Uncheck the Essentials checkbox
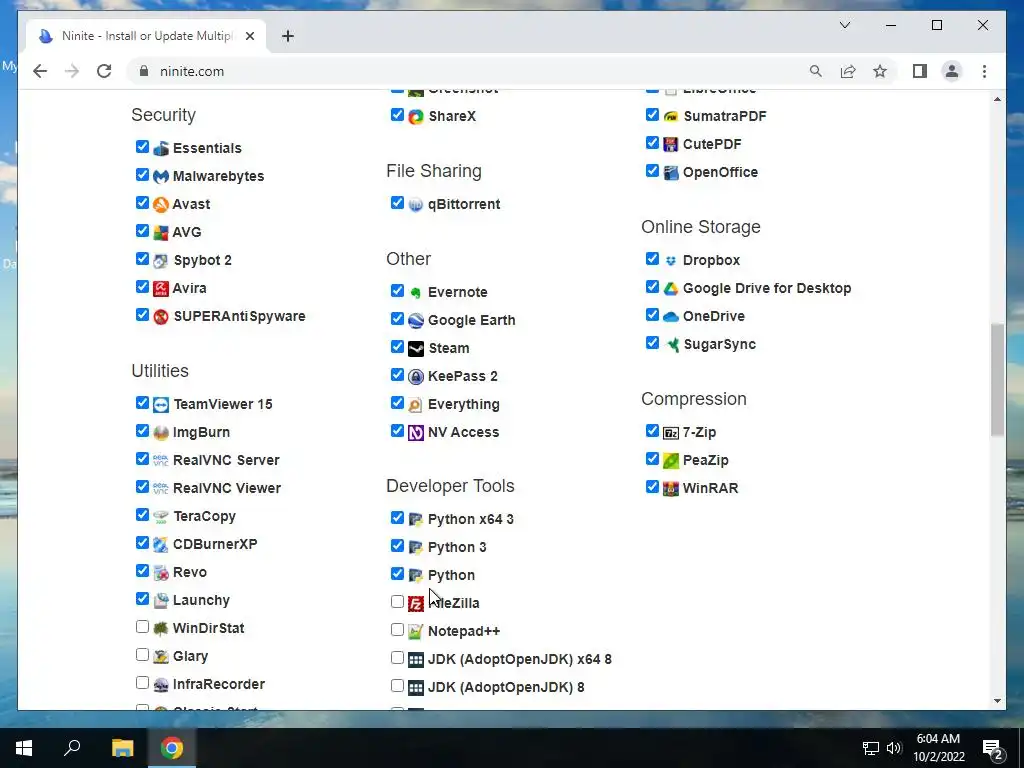This screenshot has width=1024, height=768. [x=142, y=147]
